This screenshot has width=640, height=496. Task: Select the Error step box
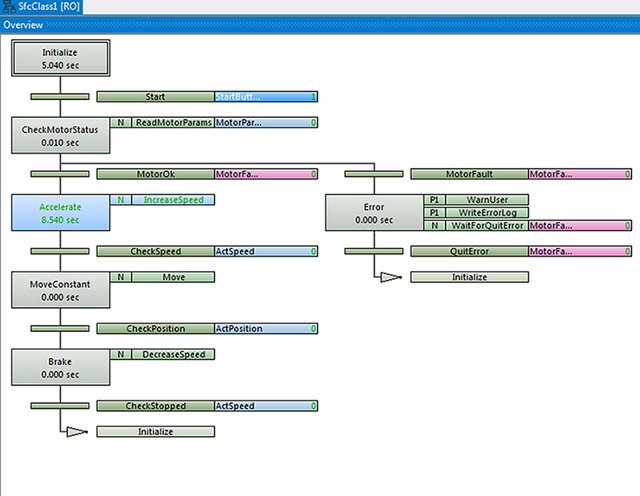coord(374,213)
